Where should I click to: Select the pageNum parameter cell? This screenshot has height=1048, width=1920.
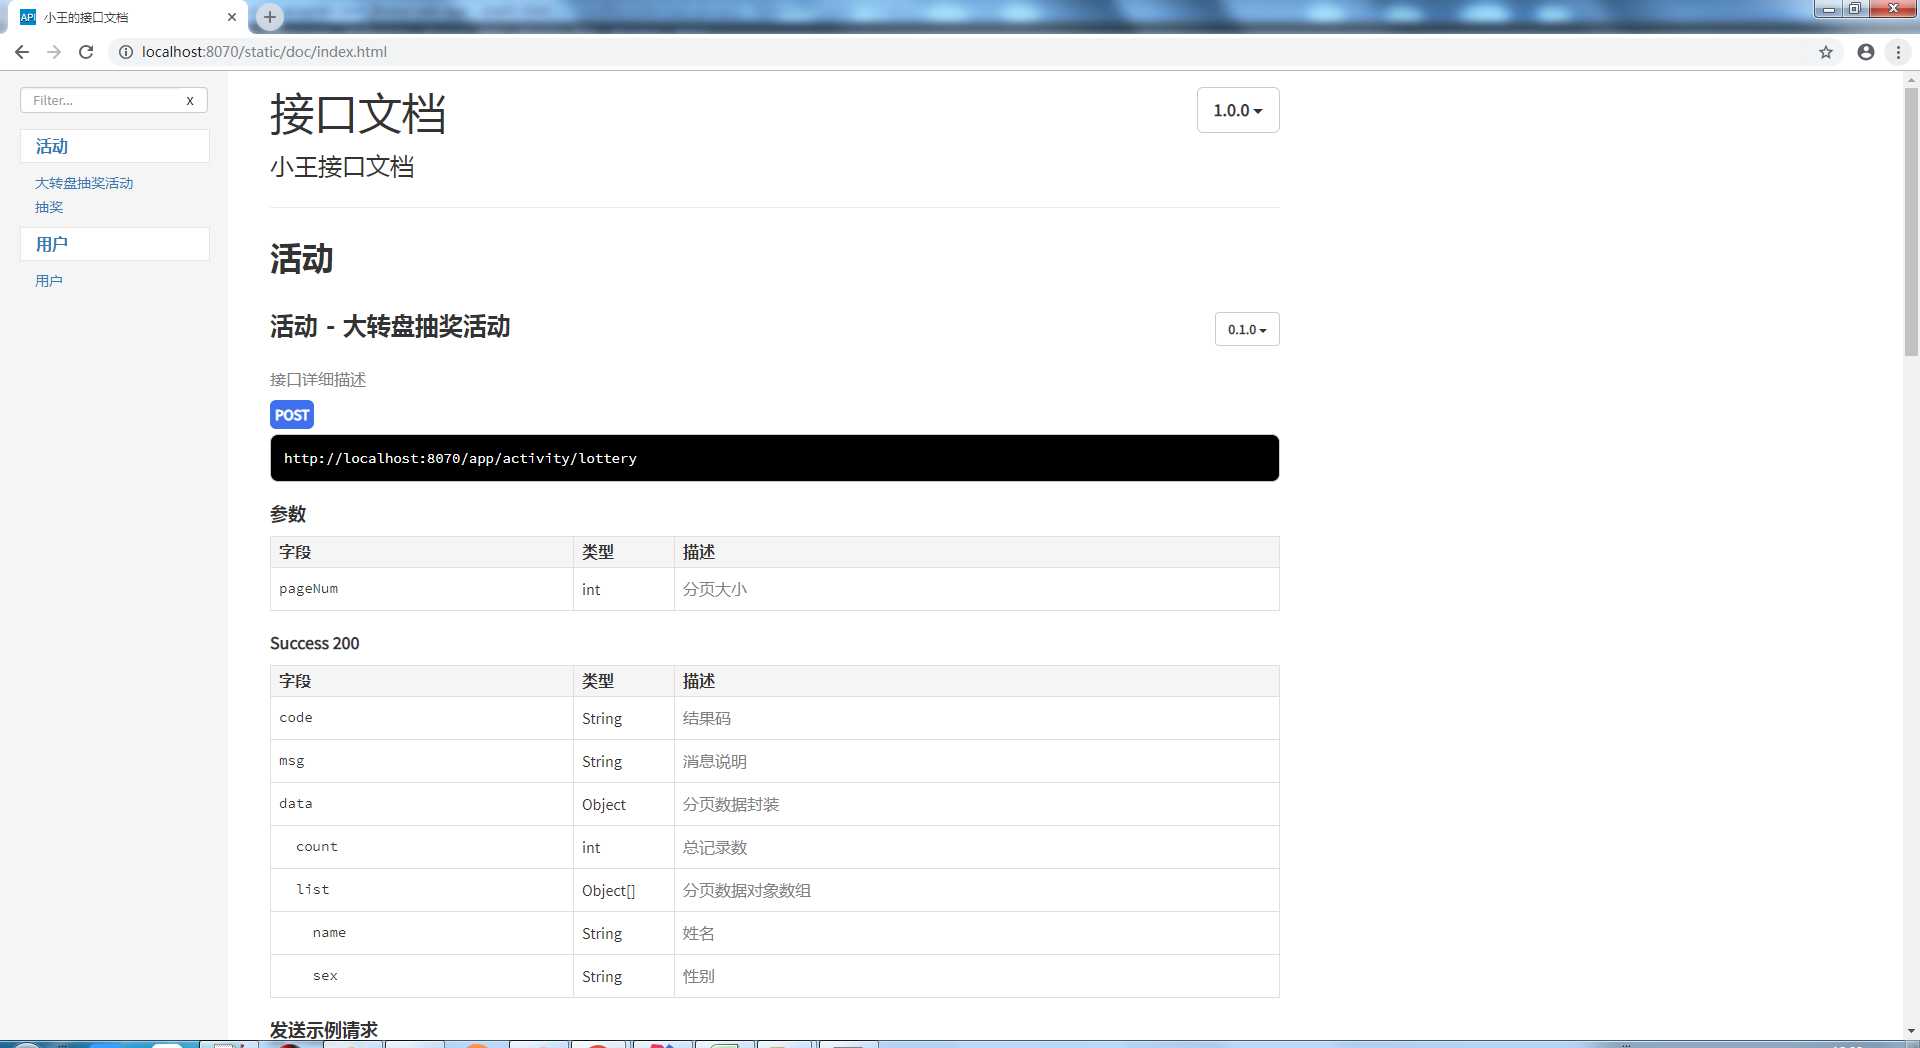(422, 589)
